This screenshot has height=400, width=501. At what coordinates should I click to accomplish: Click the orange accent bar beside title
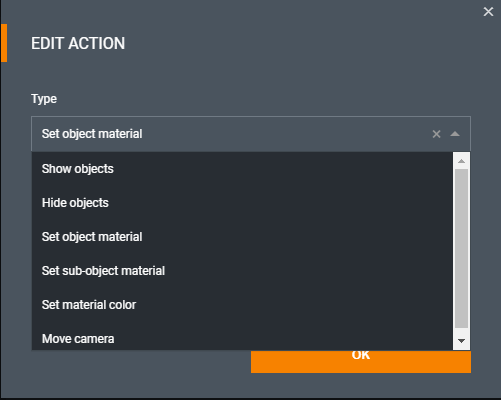point(4,43)
